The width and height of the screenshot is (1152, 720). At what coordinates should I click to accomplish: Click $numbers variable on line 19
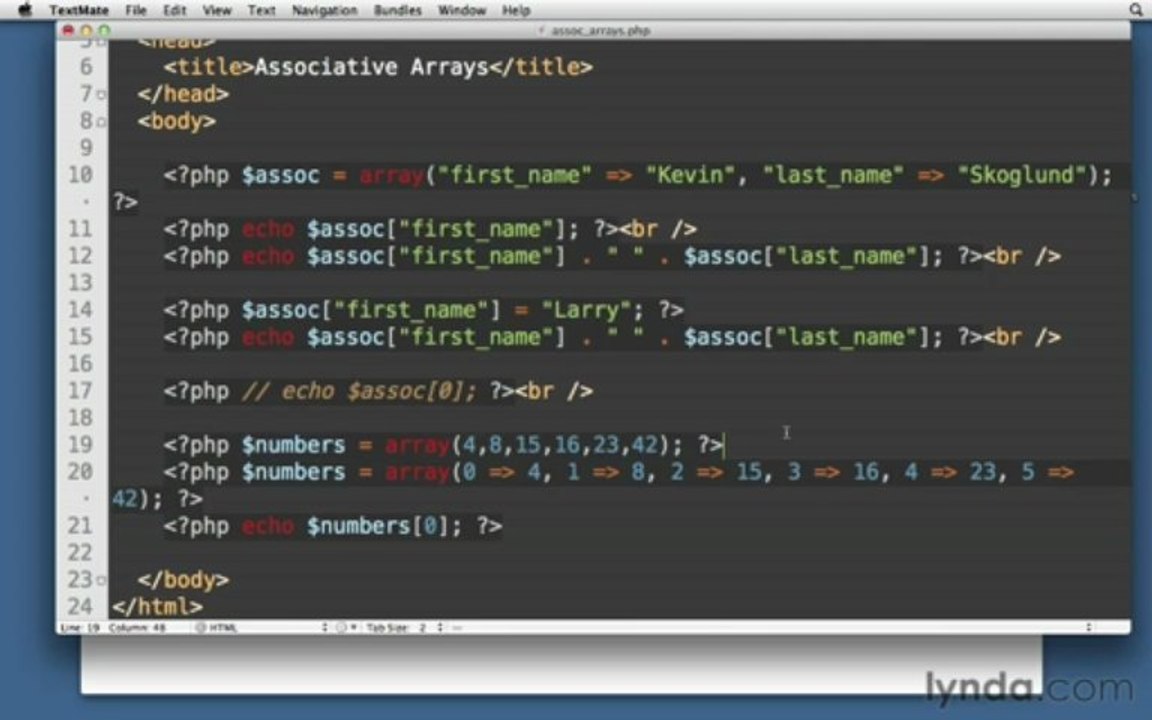tap(293, 445)
